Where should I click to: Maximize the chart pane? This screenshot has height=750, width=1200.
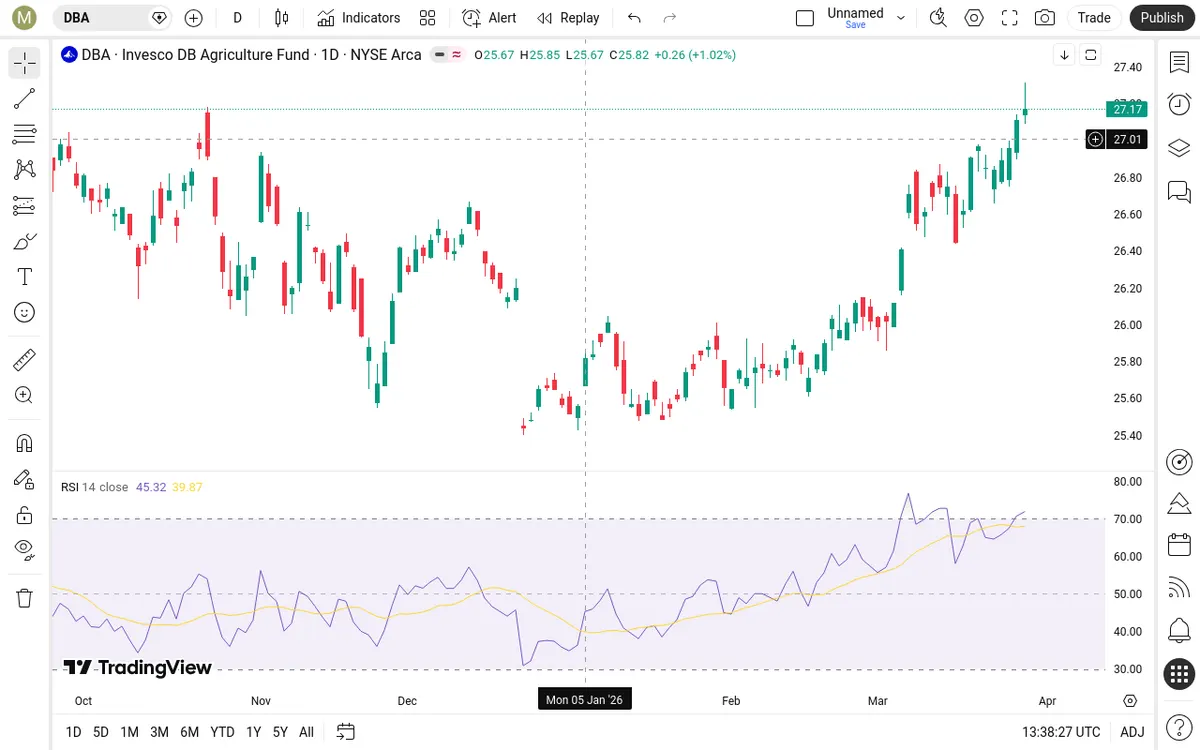[1091, 55]
